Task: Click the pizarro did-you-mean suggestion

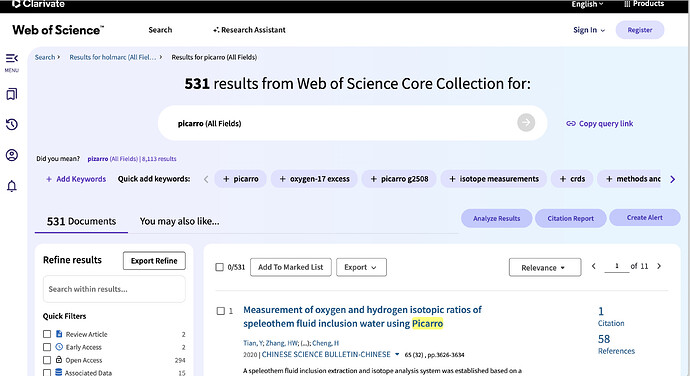Action: pyautogui.click(x=132, y=159)
